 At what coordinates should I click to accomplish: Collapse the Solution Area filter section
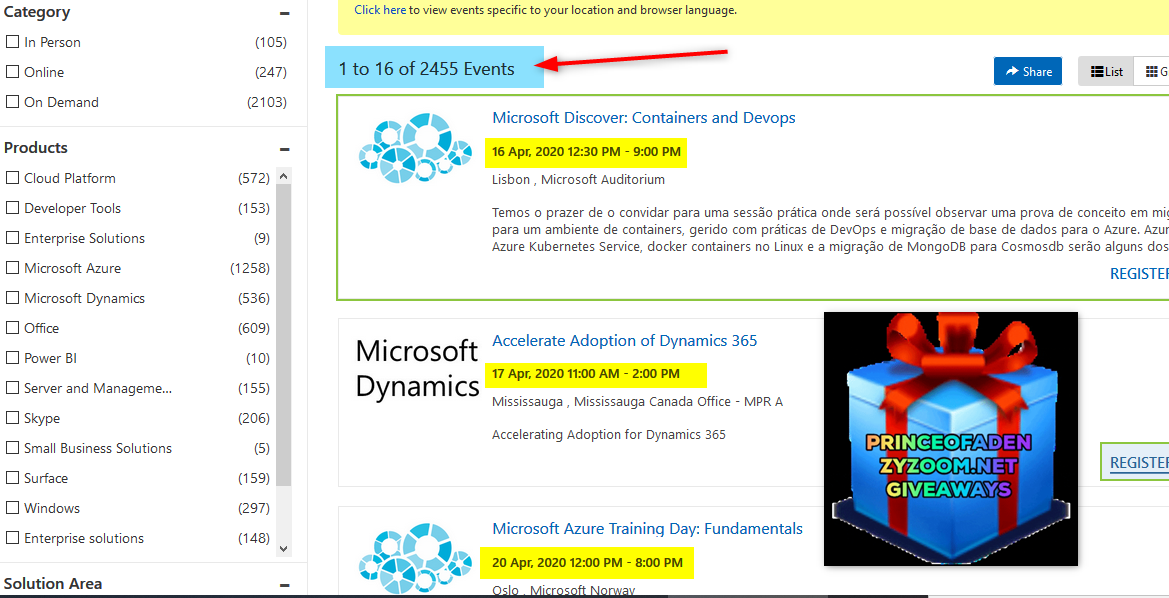click(x=284, y=585)
